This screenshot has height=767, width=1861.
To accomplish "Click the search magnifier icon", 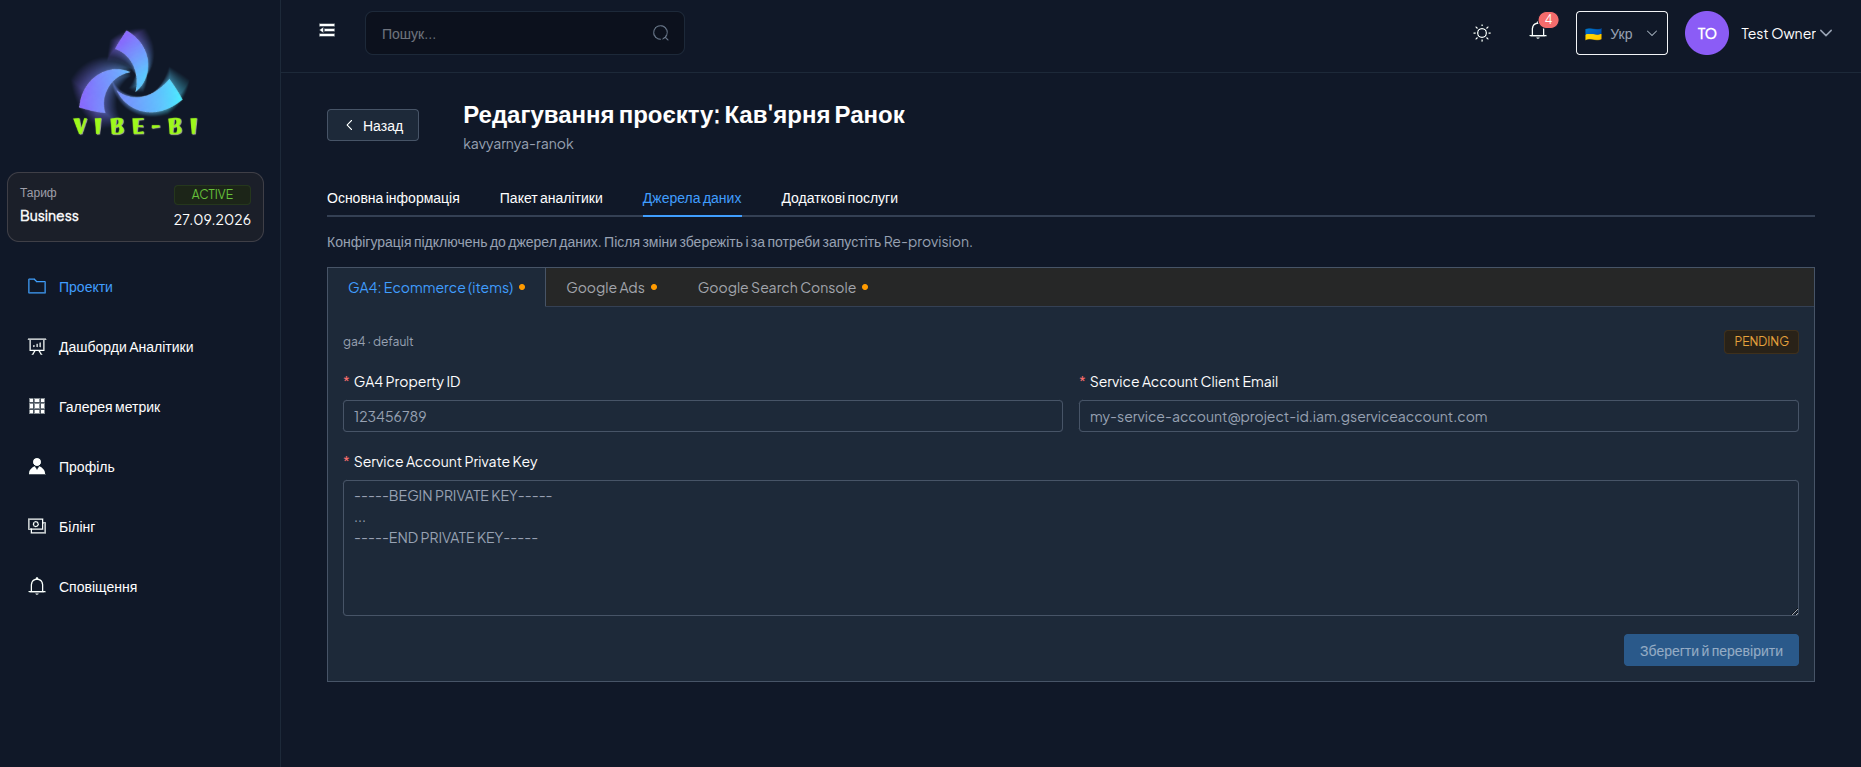I will click(x=661, y=33).
